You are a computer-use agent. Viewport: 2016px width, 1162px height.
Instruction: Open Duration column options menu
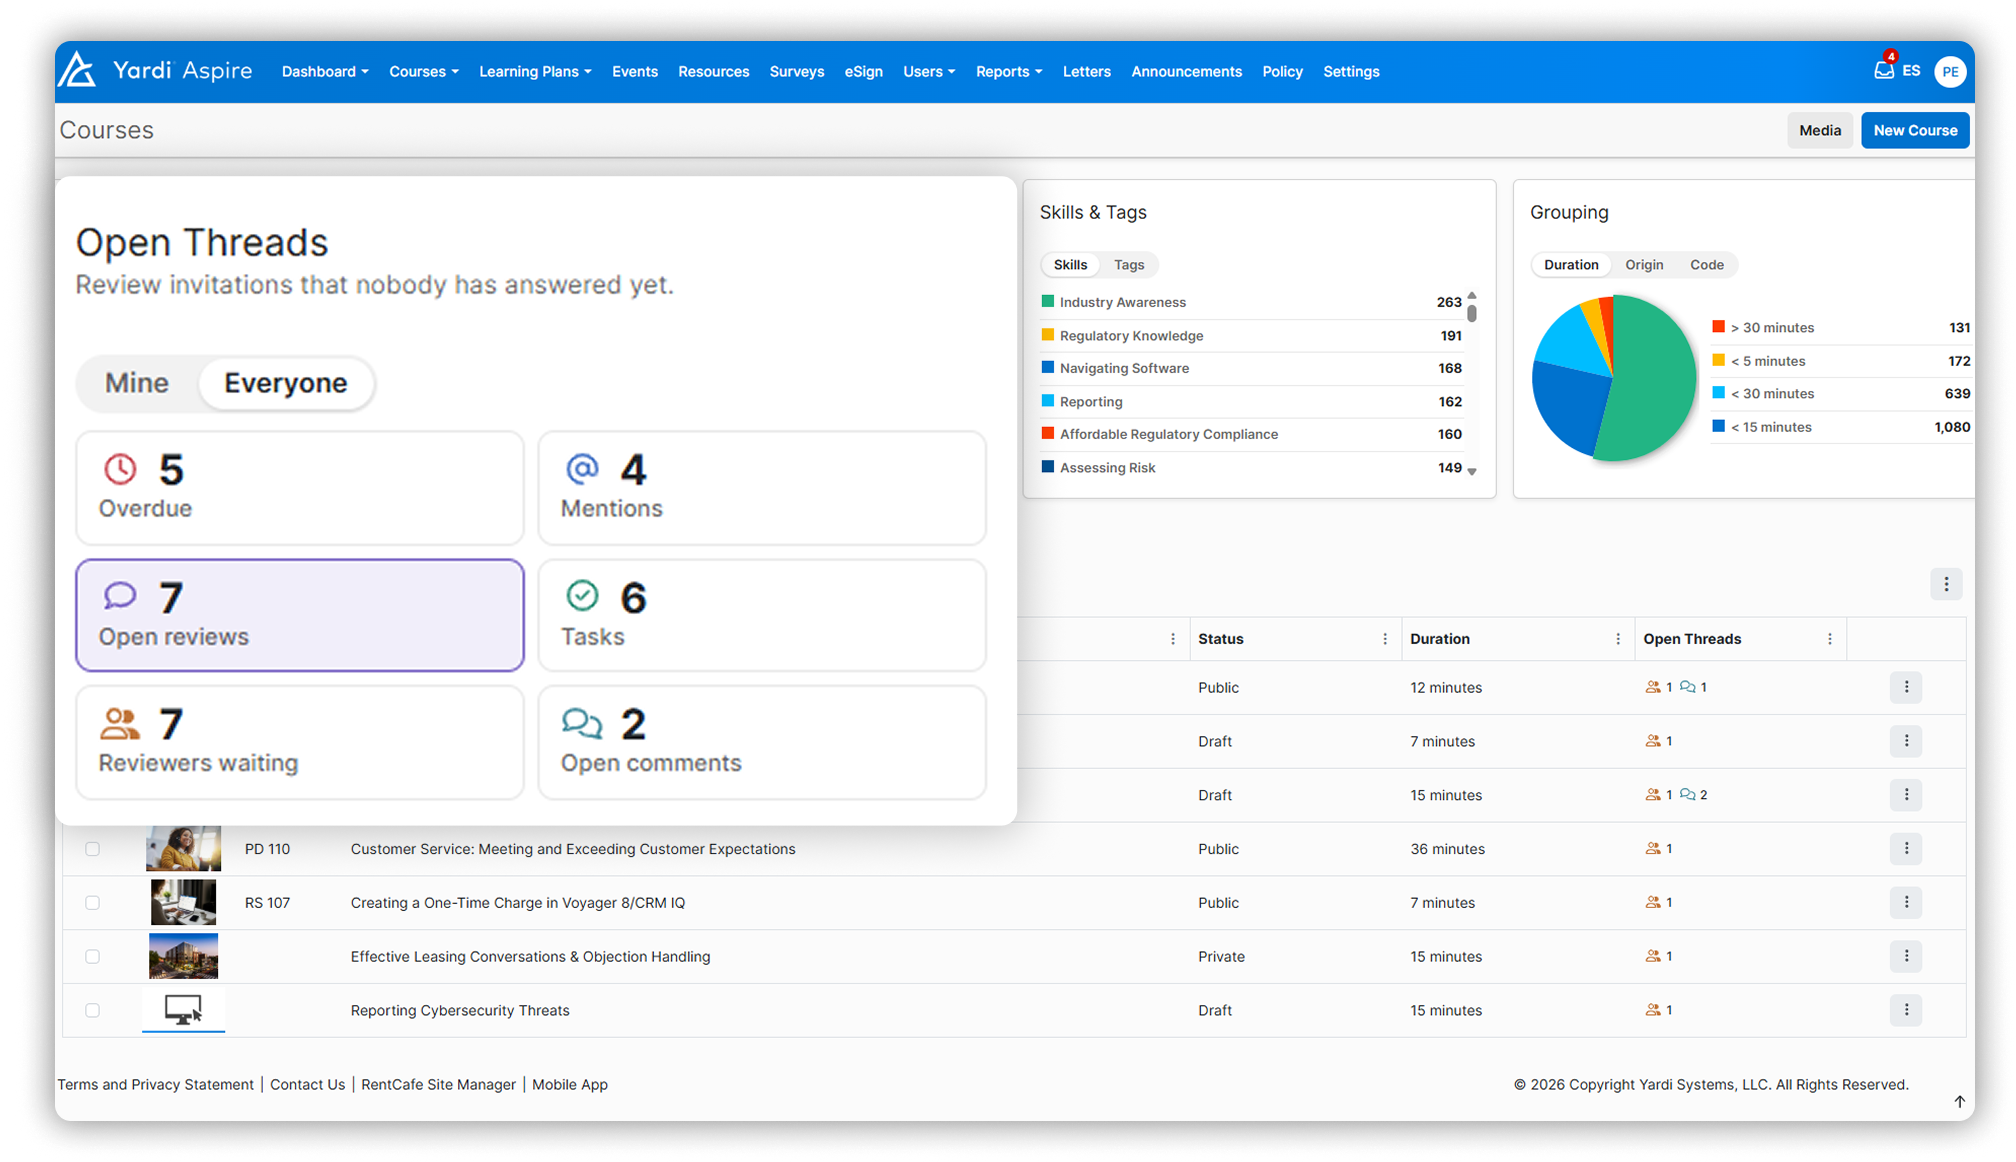[x=1618, y=639]
